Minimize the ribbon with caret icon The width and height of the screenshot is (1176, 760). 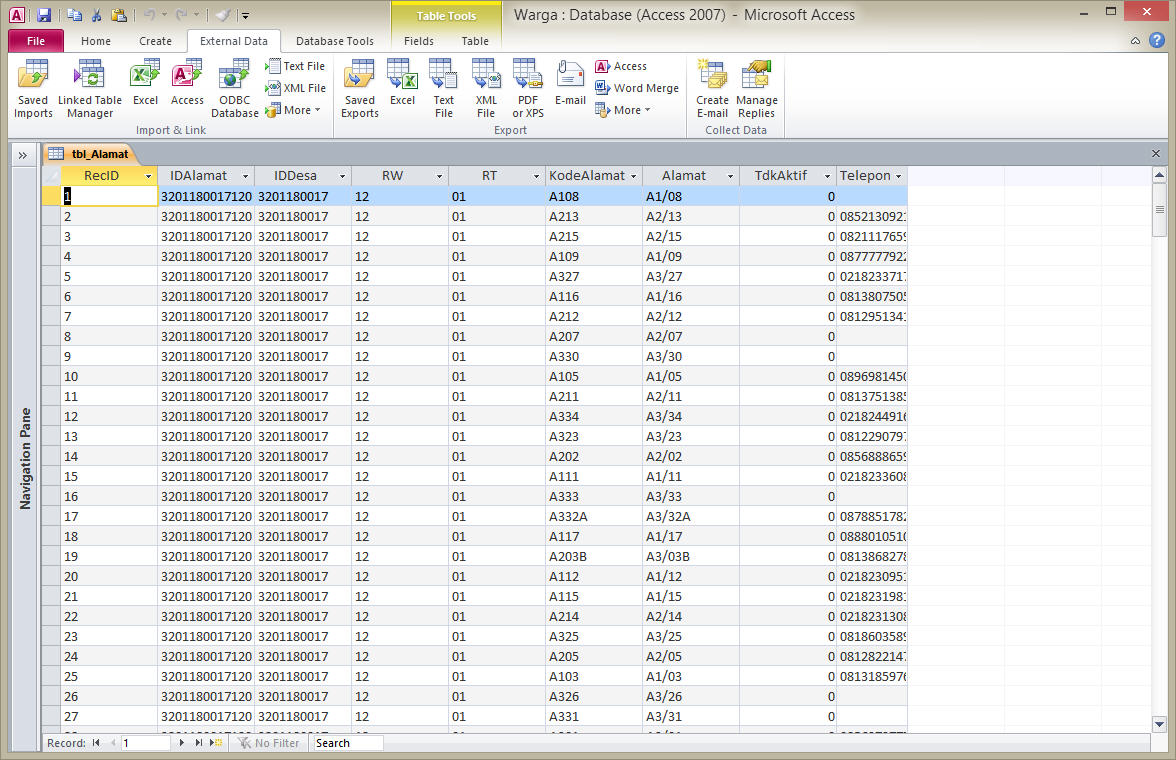[x=1136, y=41]
